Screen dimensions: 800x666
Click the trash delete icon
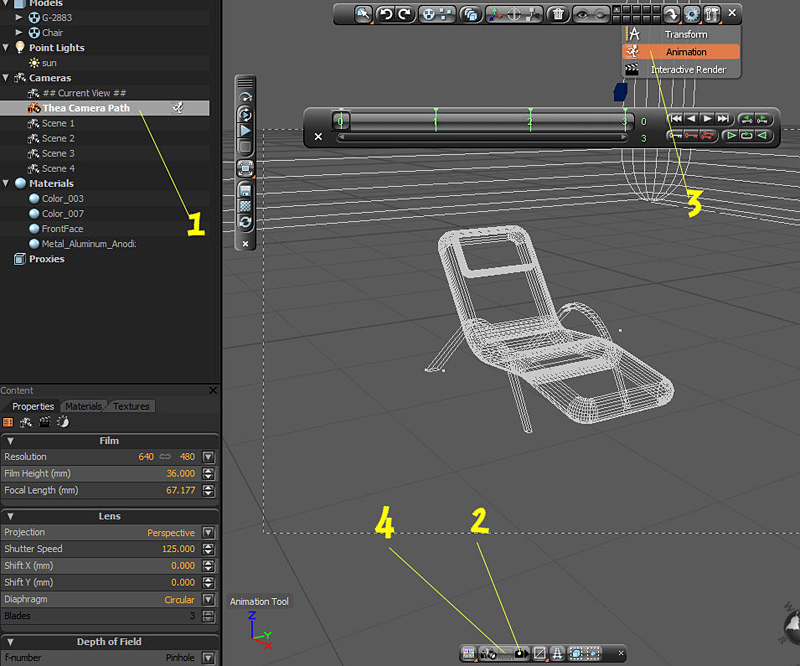[558, 14]
